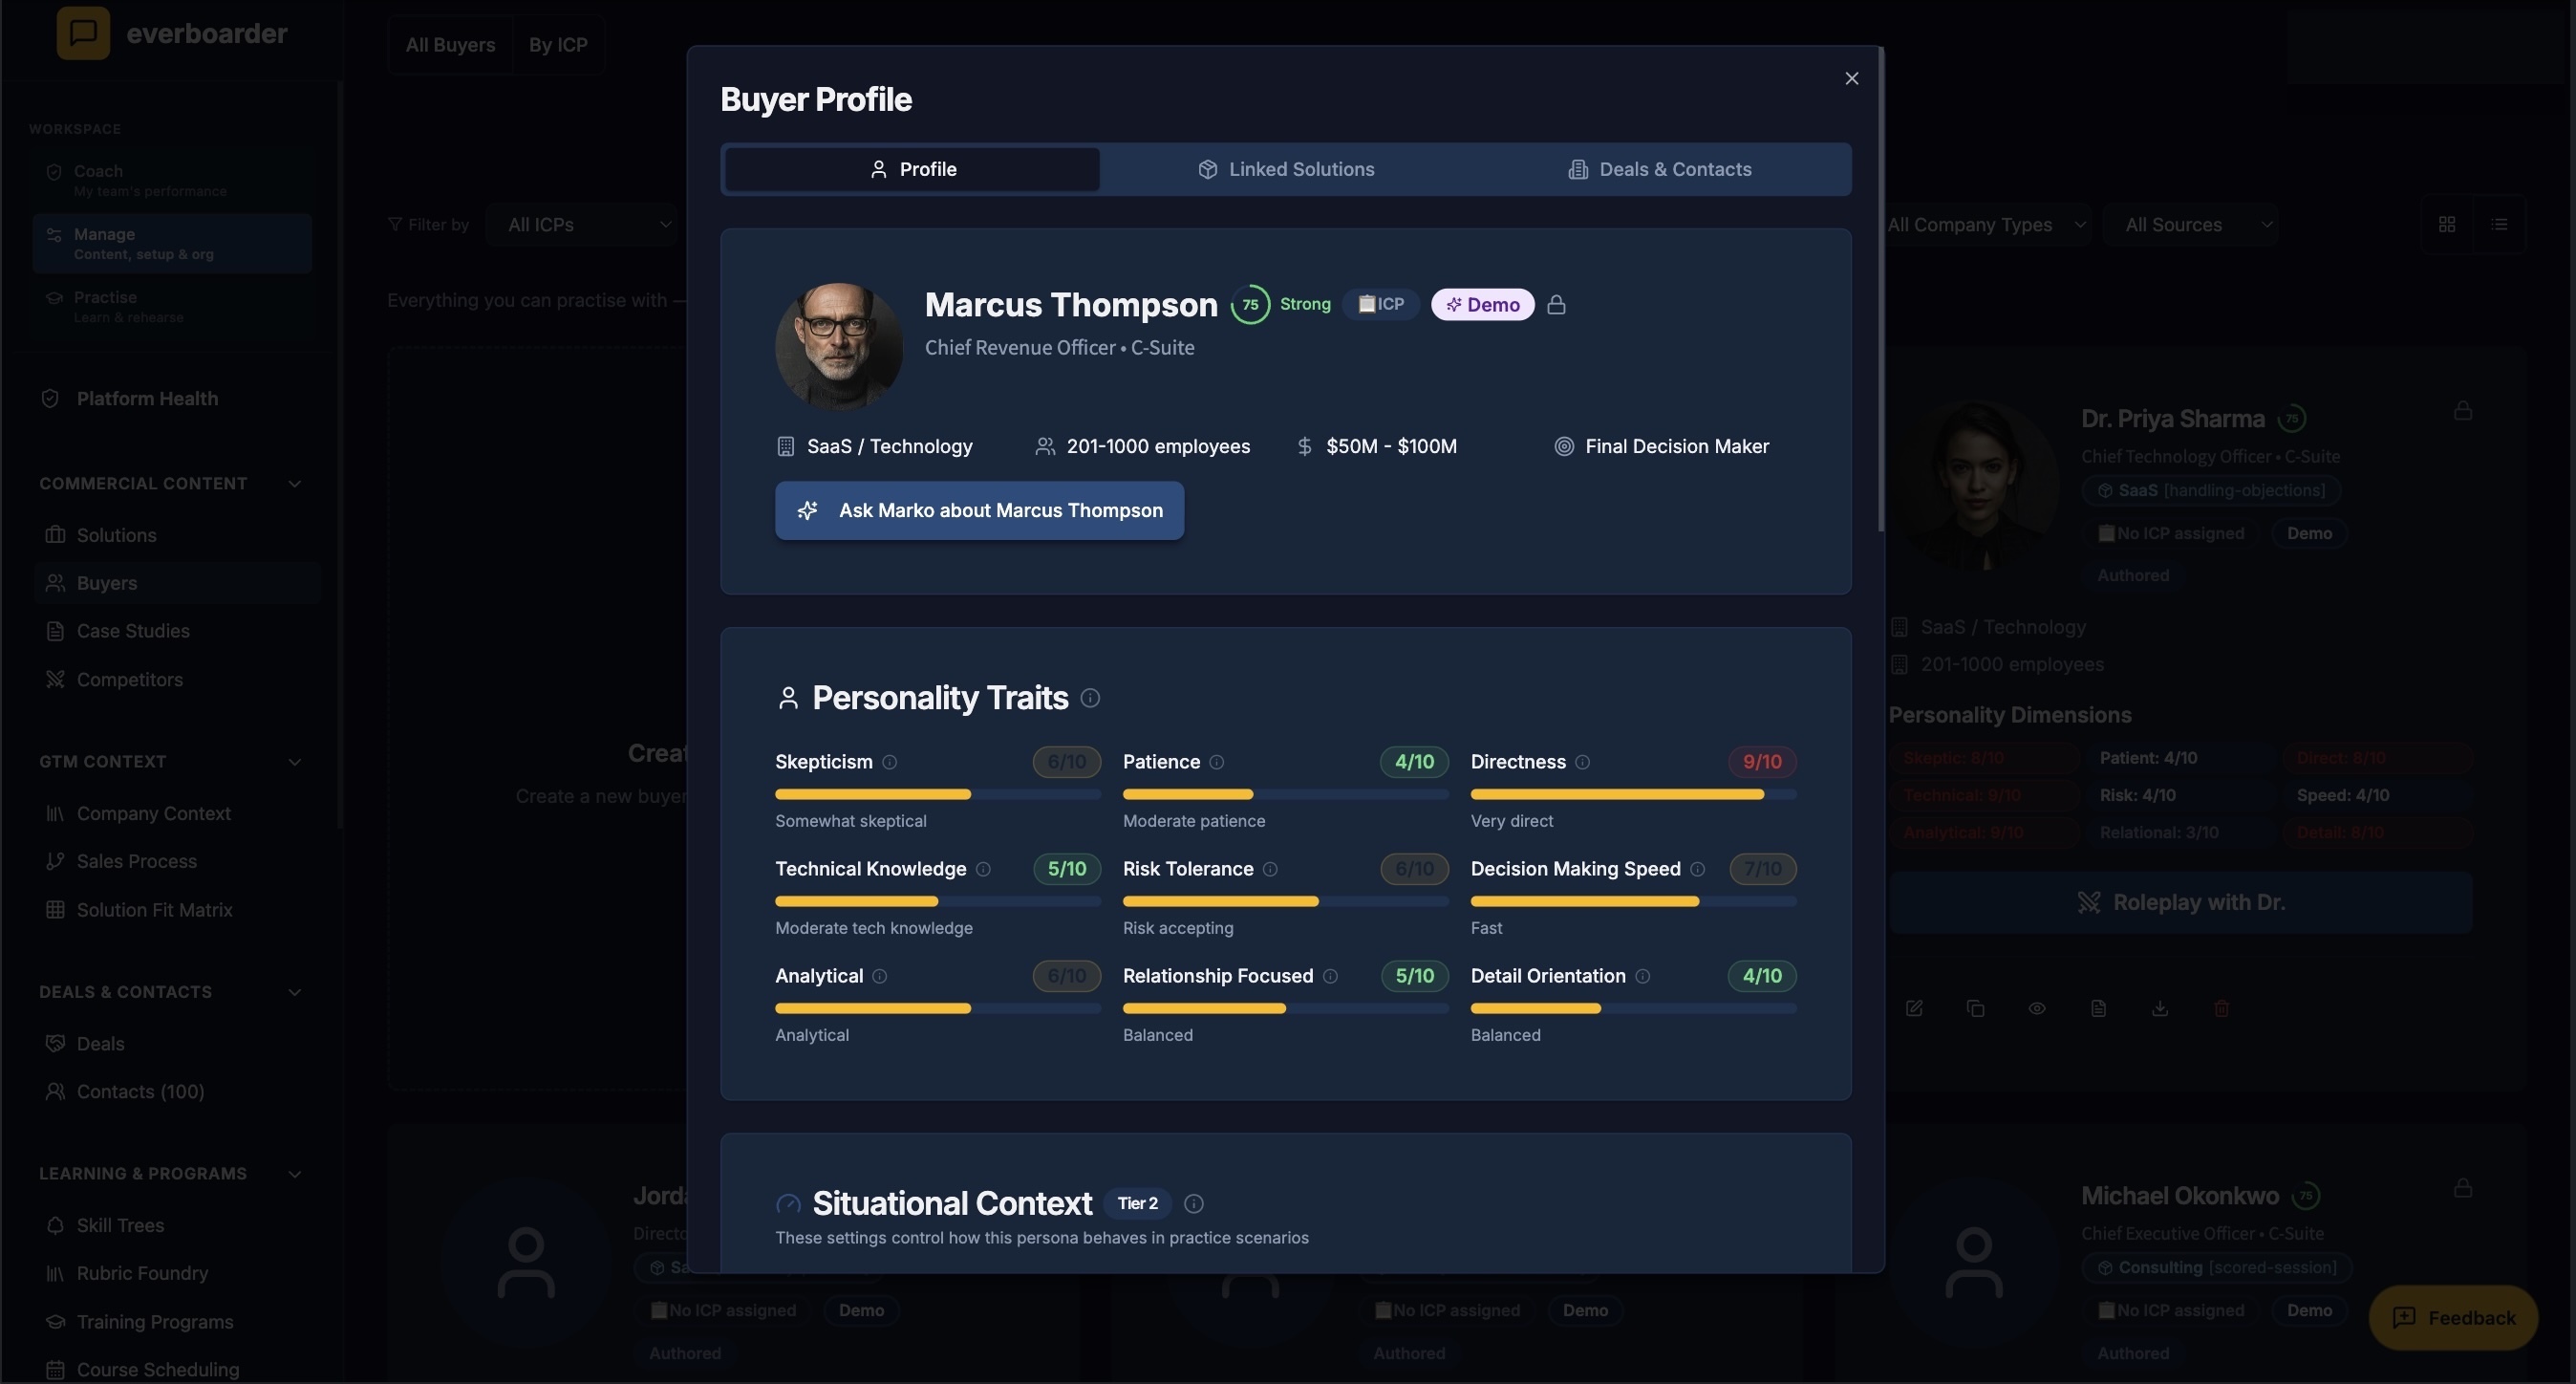Click the Detail Orientation info icon

pyautogui.click(x=1642, y=976)
